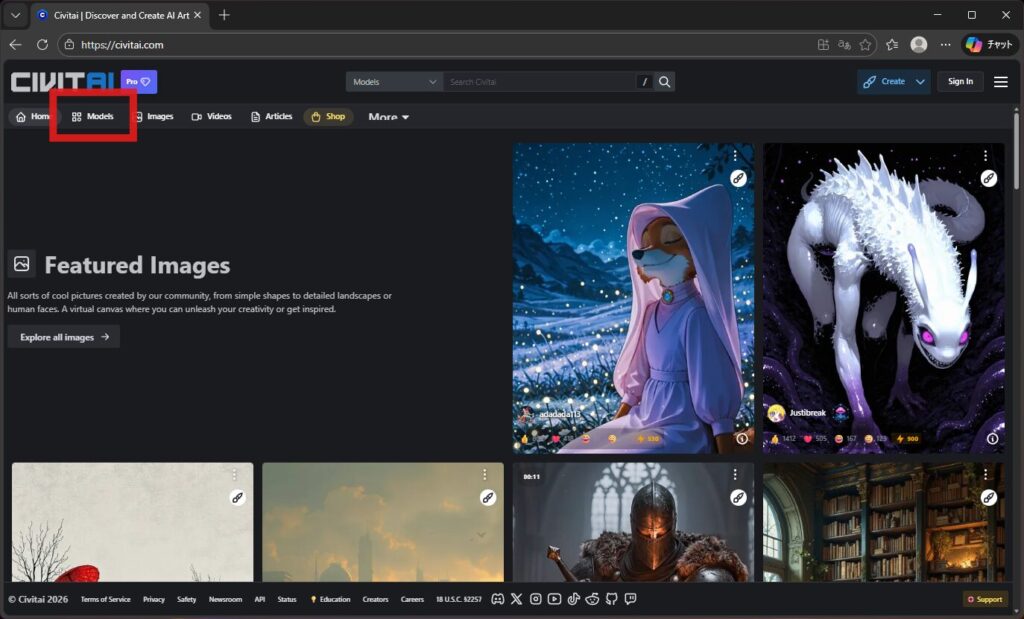The width and height of the screenshot is (1024, 619).
Task: Switch to the Images tab
Action: point(153,117)
